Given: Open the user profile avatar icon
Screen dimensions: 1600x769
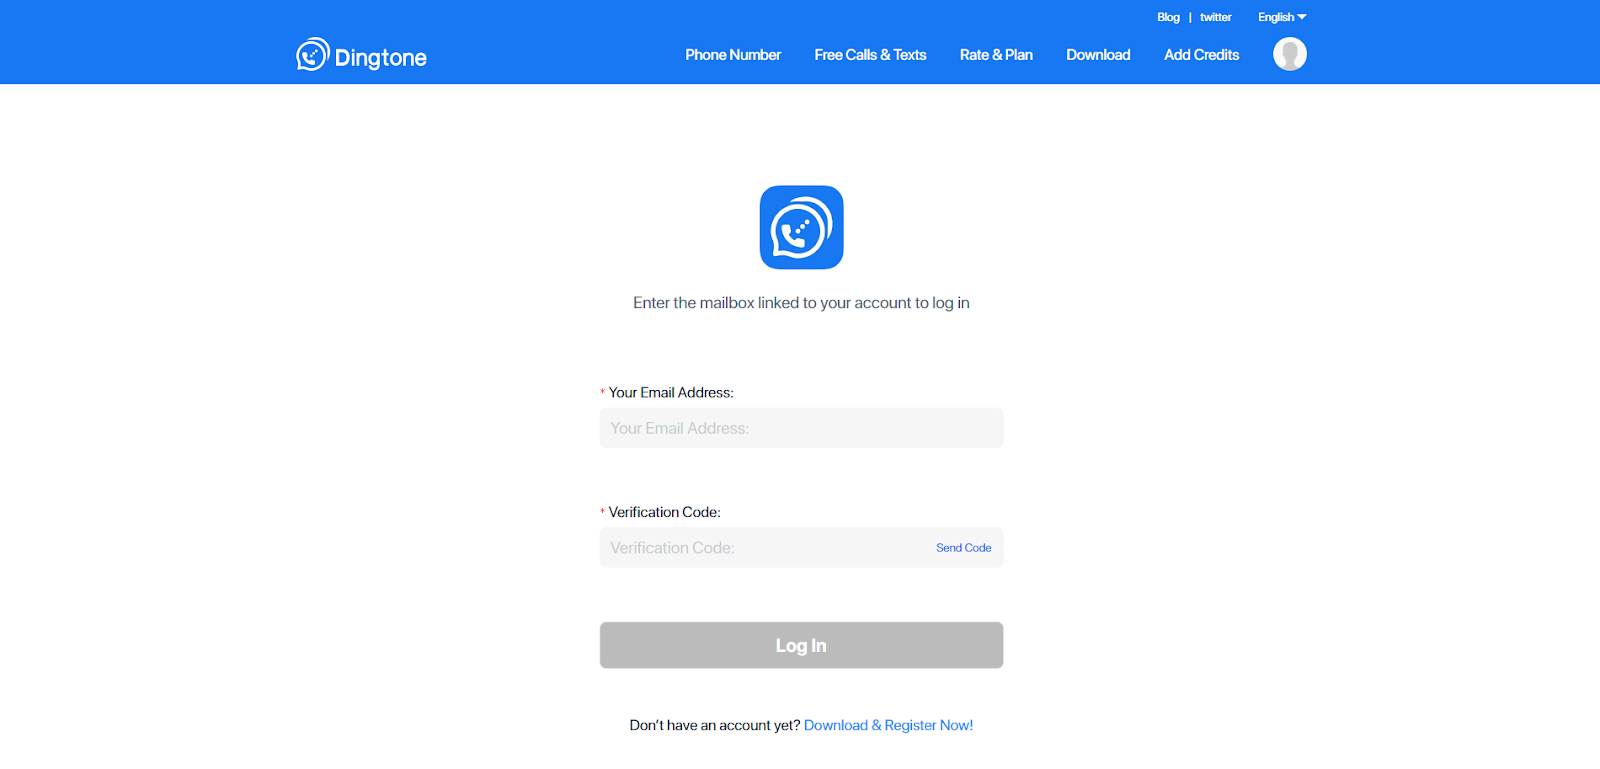Looking at the screenshot, I should pos(1289,54).
